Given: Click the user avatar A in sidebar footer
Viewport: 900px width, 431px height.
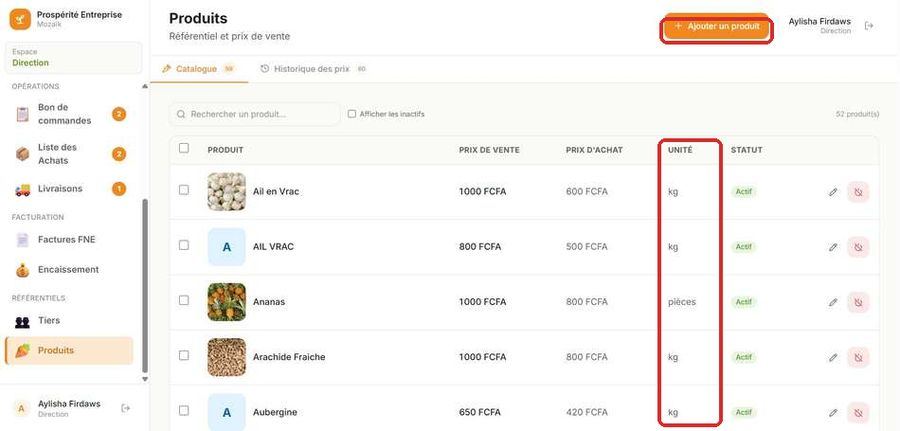Looking at the screenshot, I should (22, 409).
